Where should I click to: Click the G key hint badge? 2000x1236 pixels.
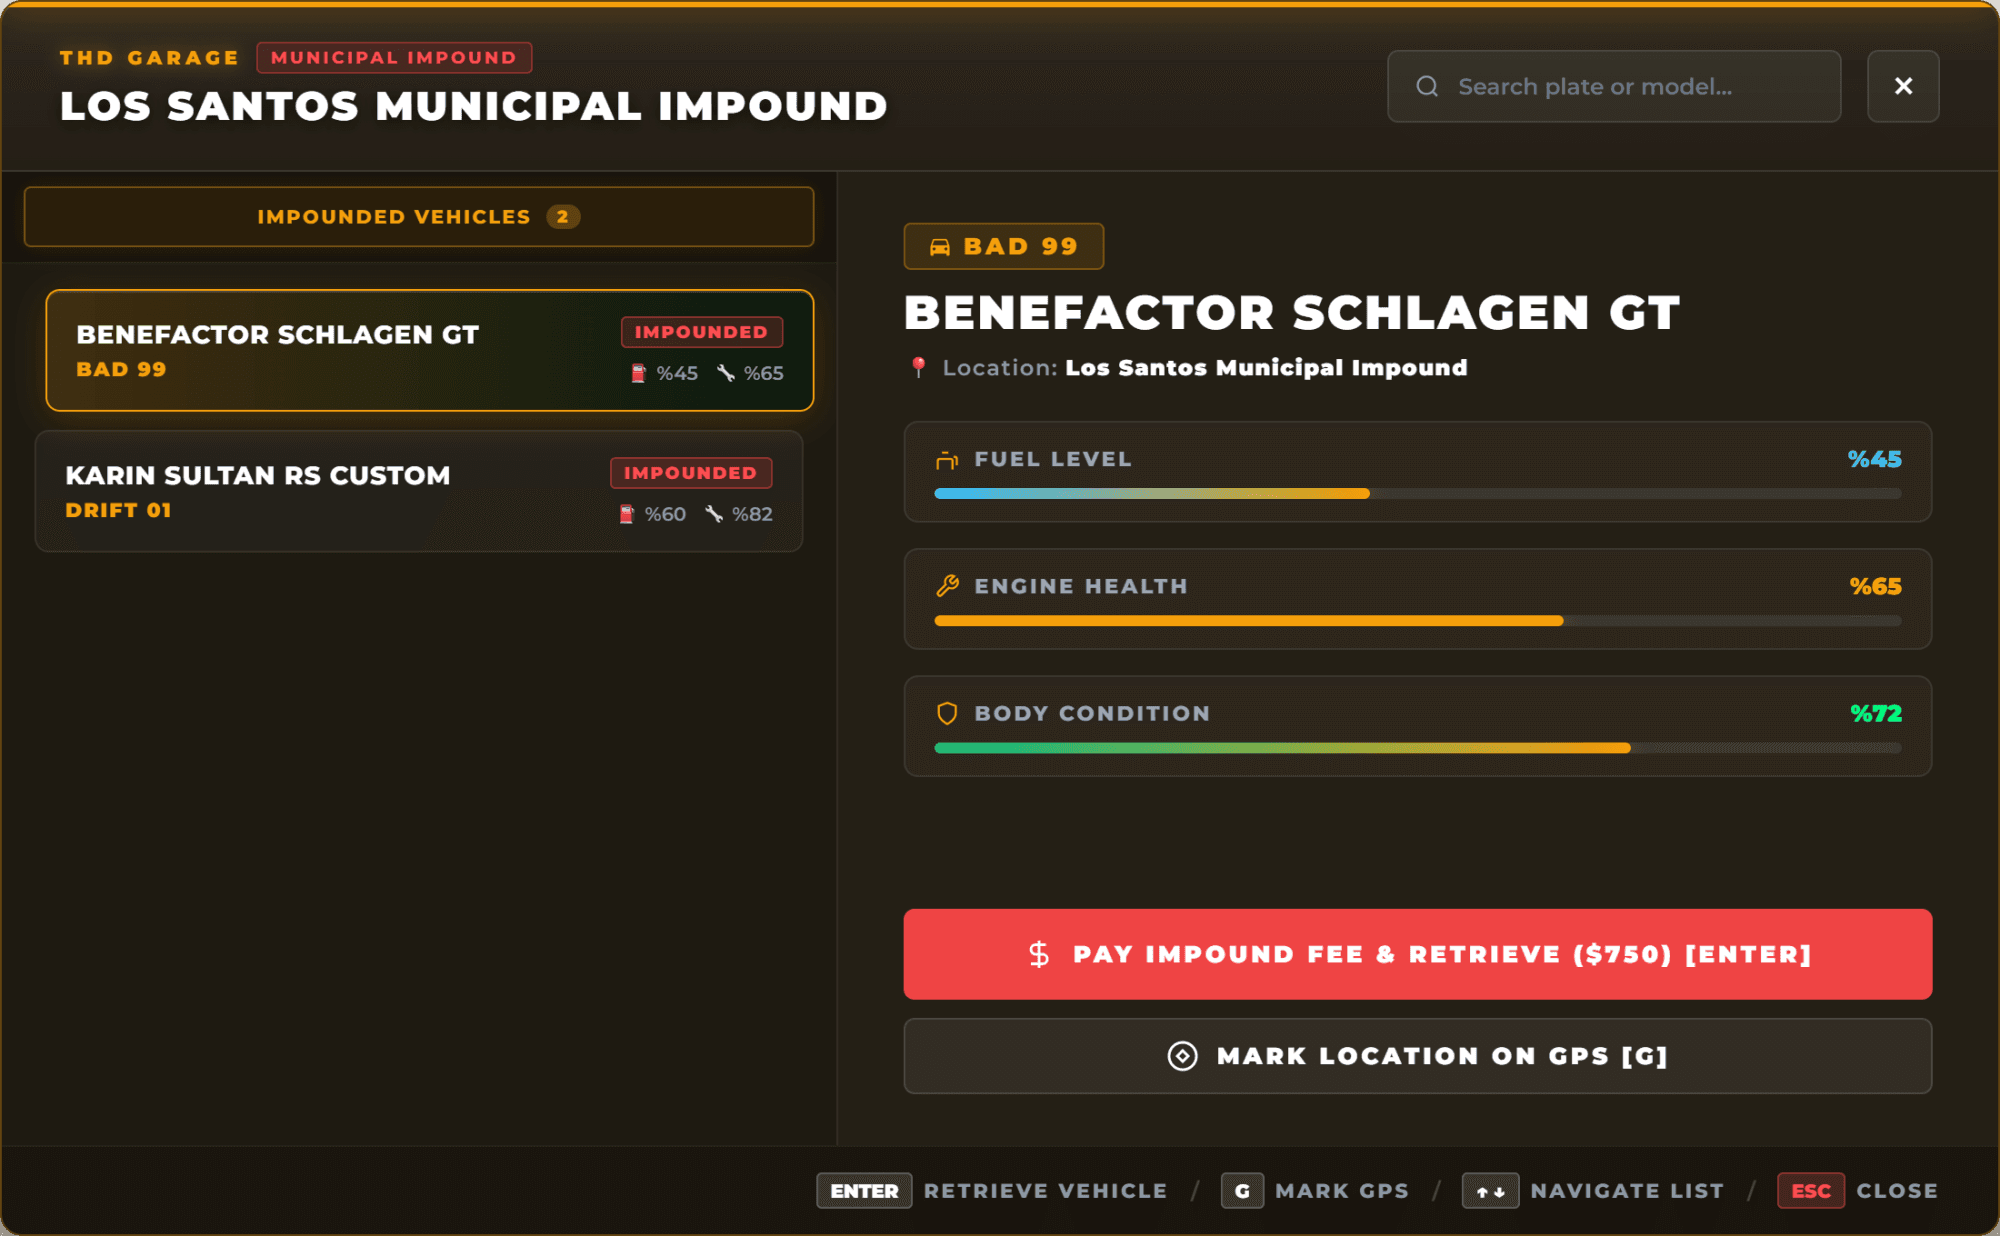point(1242,1191)
